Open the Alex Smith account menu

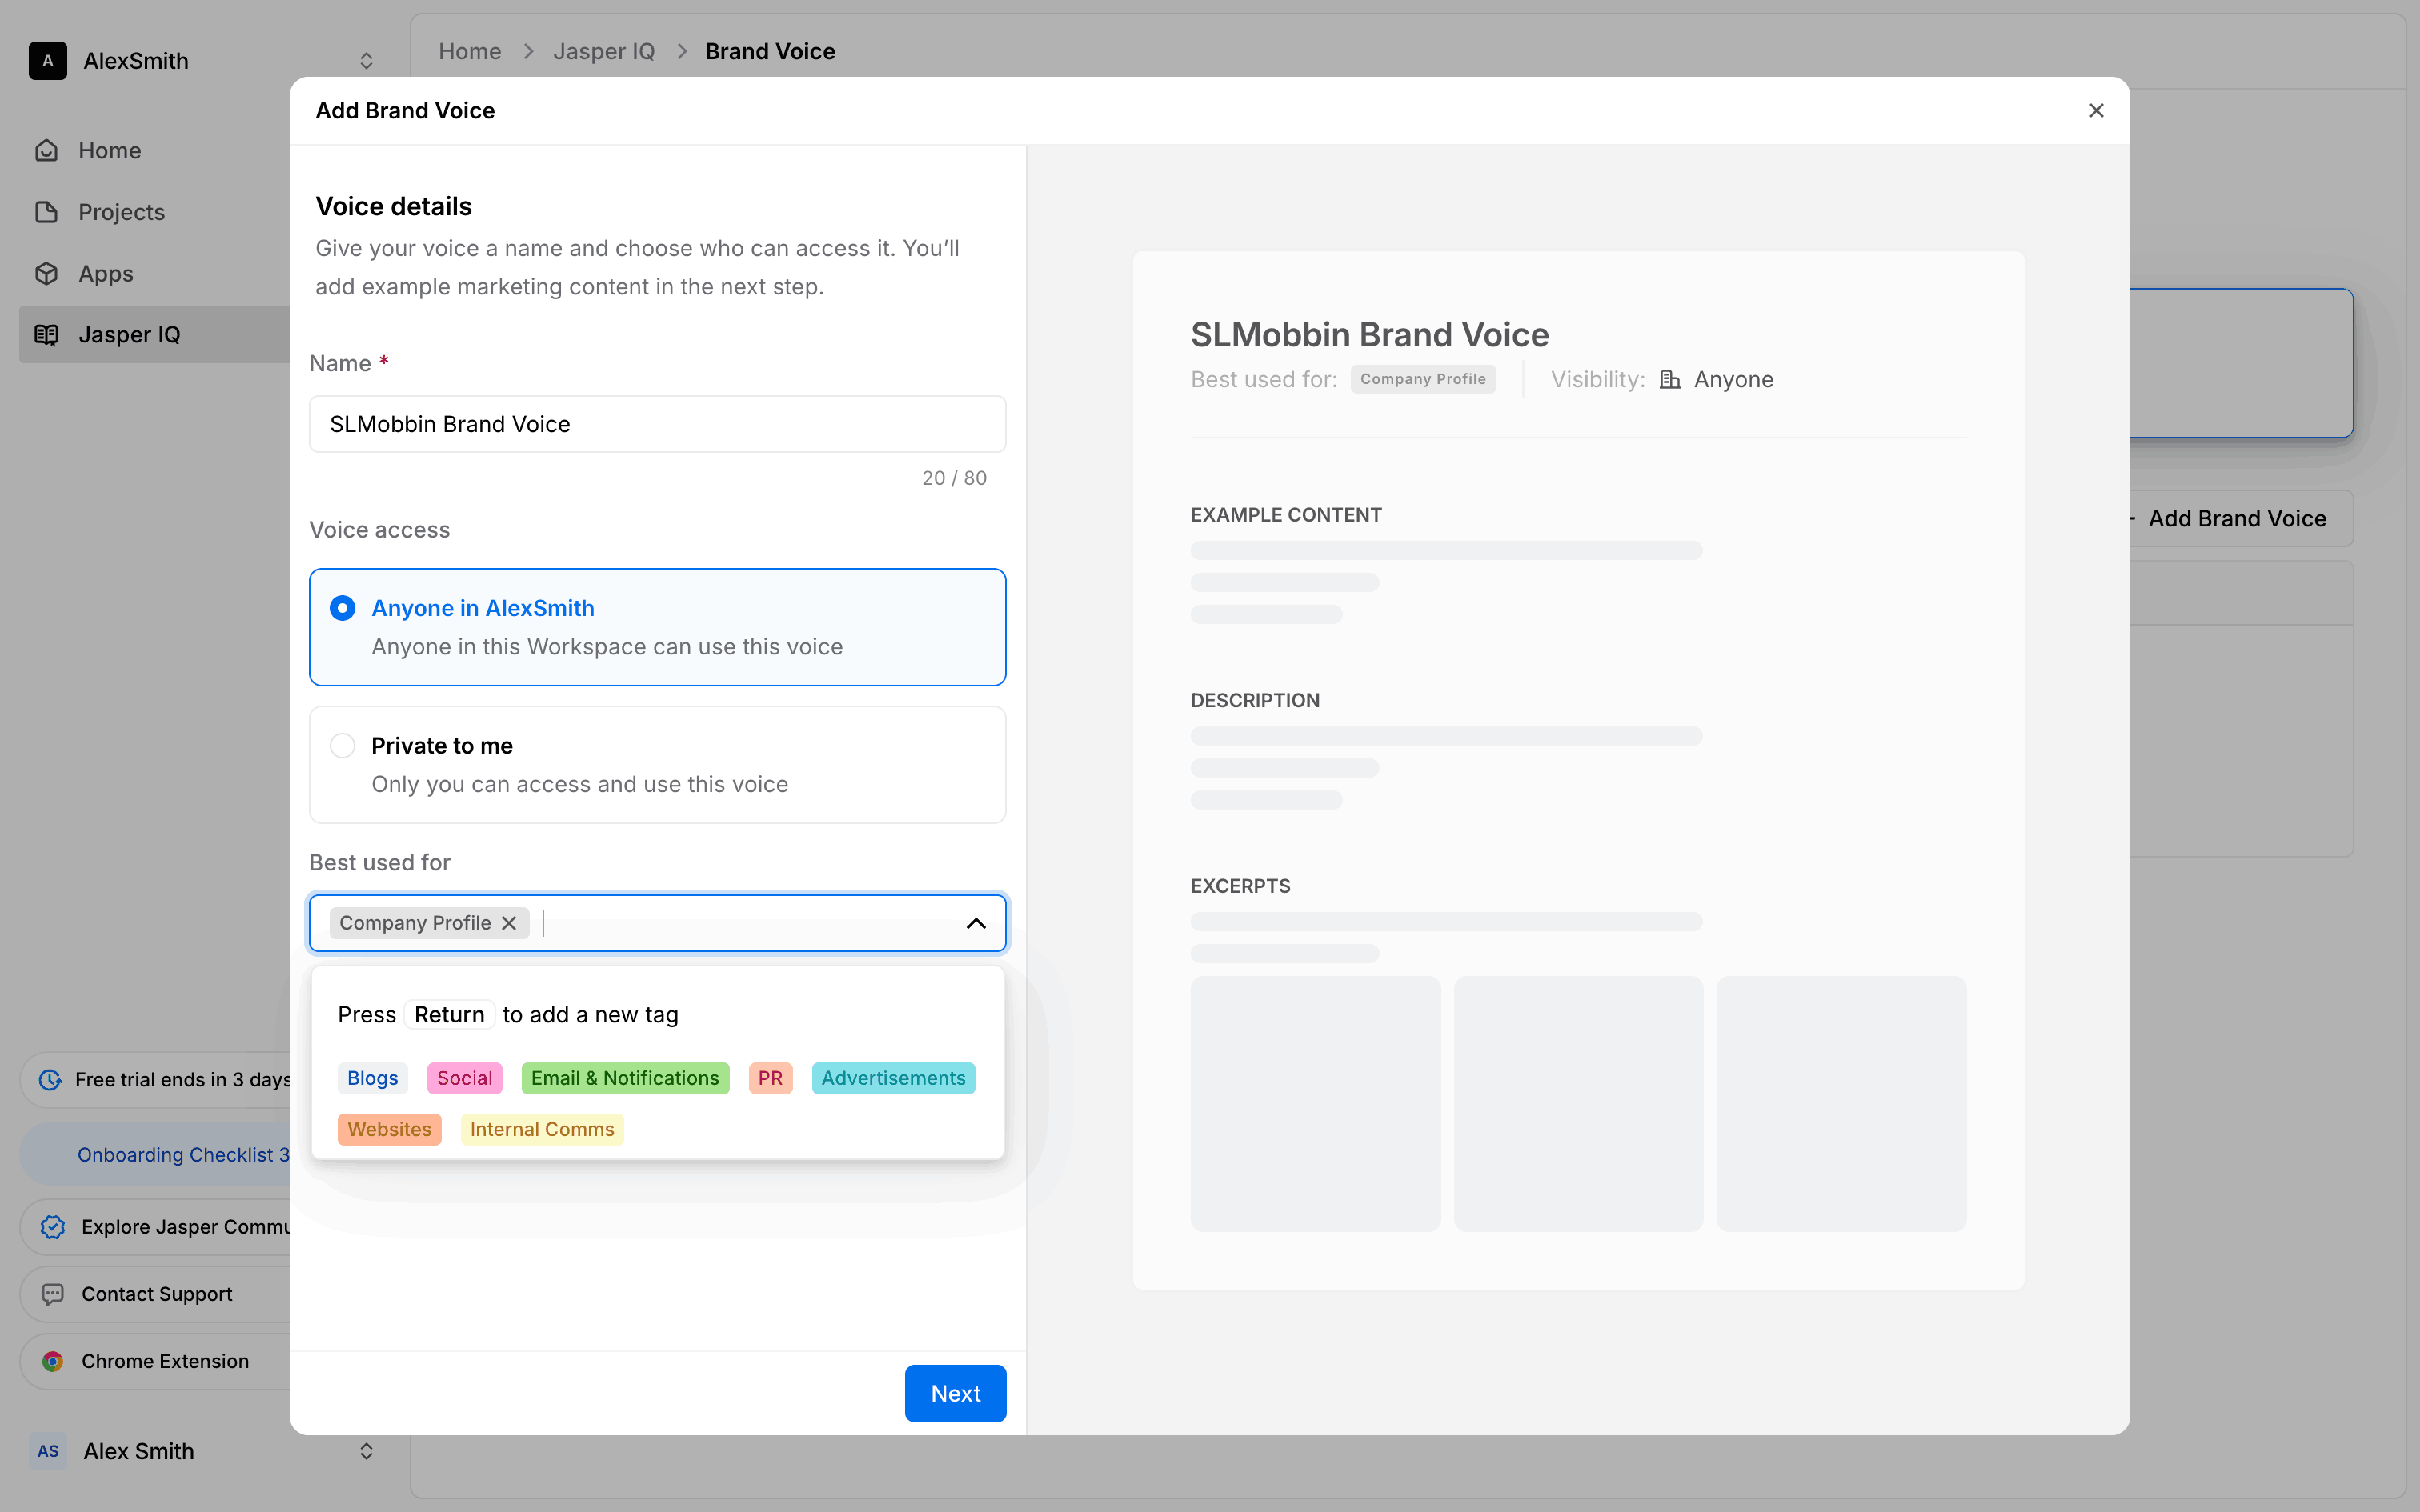pyautogui.click(x=366, y=1451)
